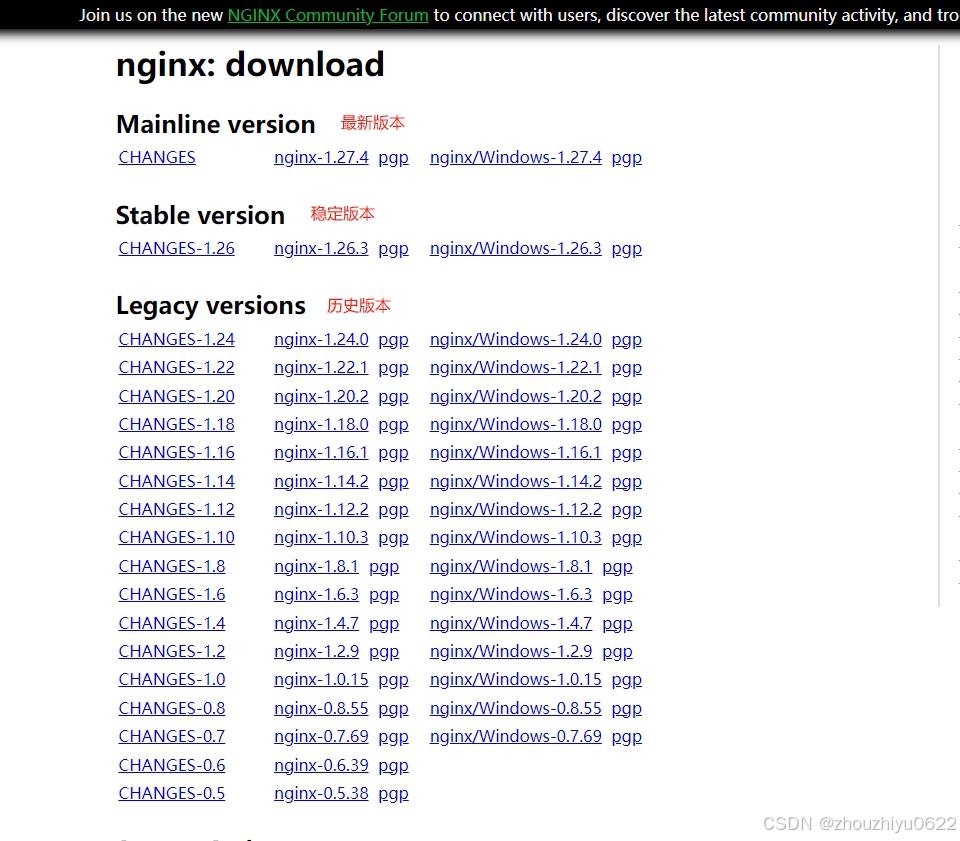Open the CHANGES-0.8 link
960x841 pixels.
[x=172, y=708]
